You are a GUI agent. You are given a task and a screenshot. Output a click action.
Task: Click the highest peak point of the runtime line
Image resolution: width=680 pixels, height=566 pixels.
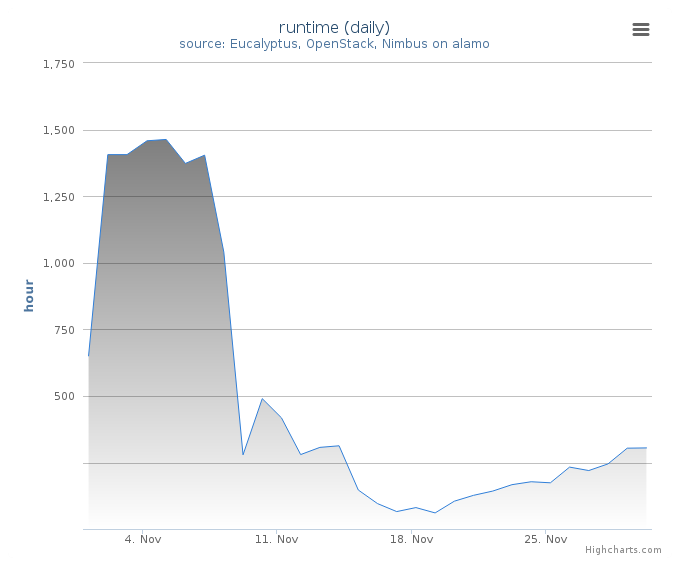click(x=166, y=140)
